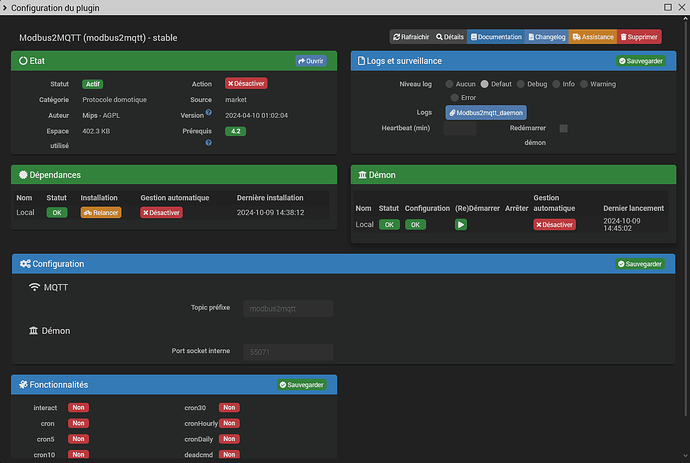Click the Démon Statut OK badge

[389, 224]
